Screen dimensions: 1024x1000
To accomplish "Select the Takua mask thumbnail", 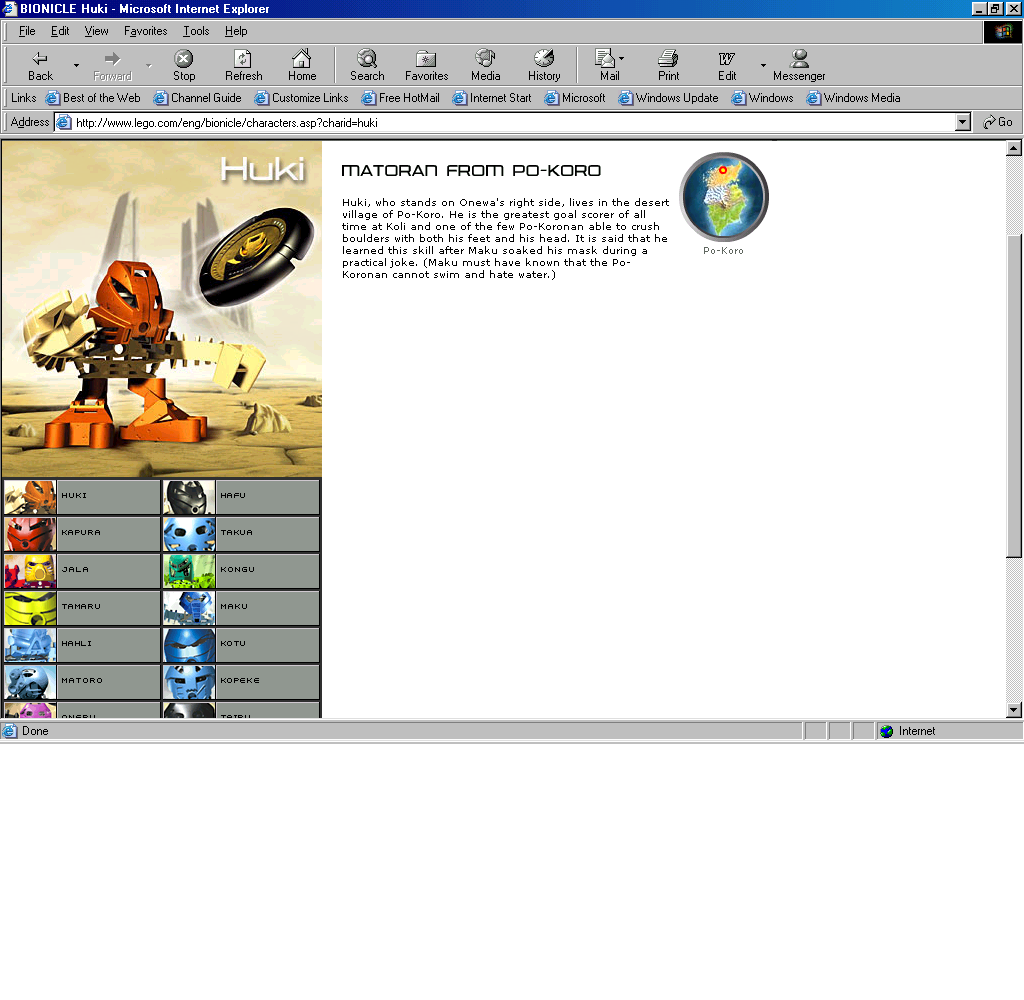I will coord(189,534).
